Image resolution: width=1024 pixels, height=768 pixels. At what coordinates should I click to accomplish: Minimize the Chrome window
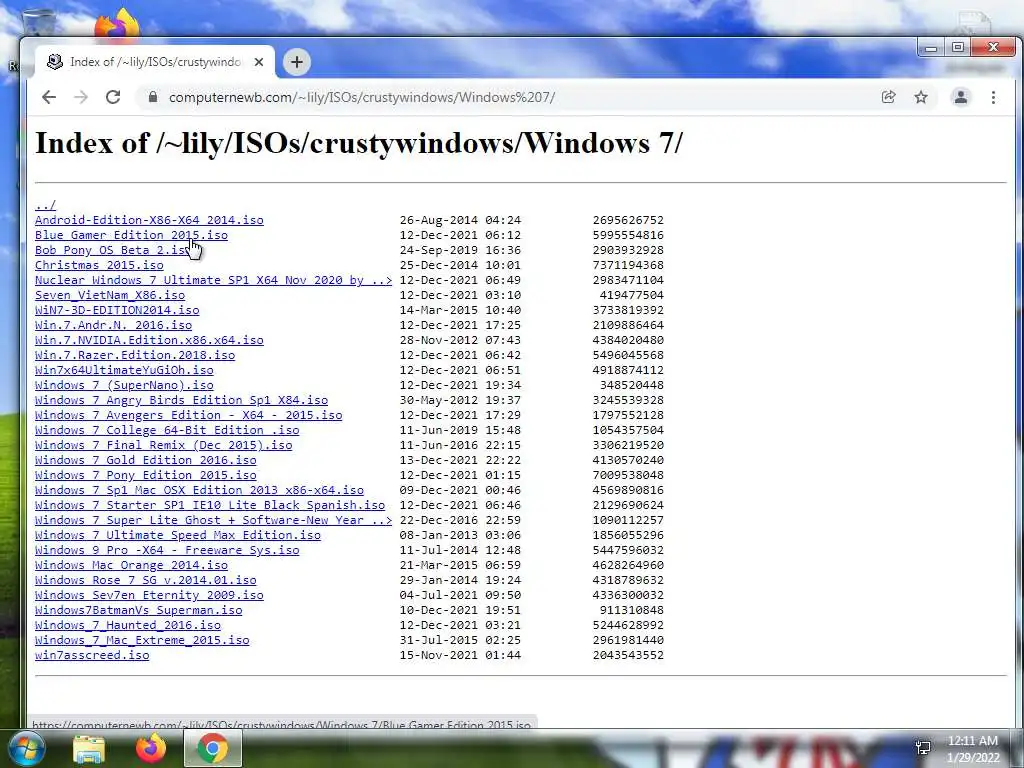pyautogui.click(x=931, y=47)
